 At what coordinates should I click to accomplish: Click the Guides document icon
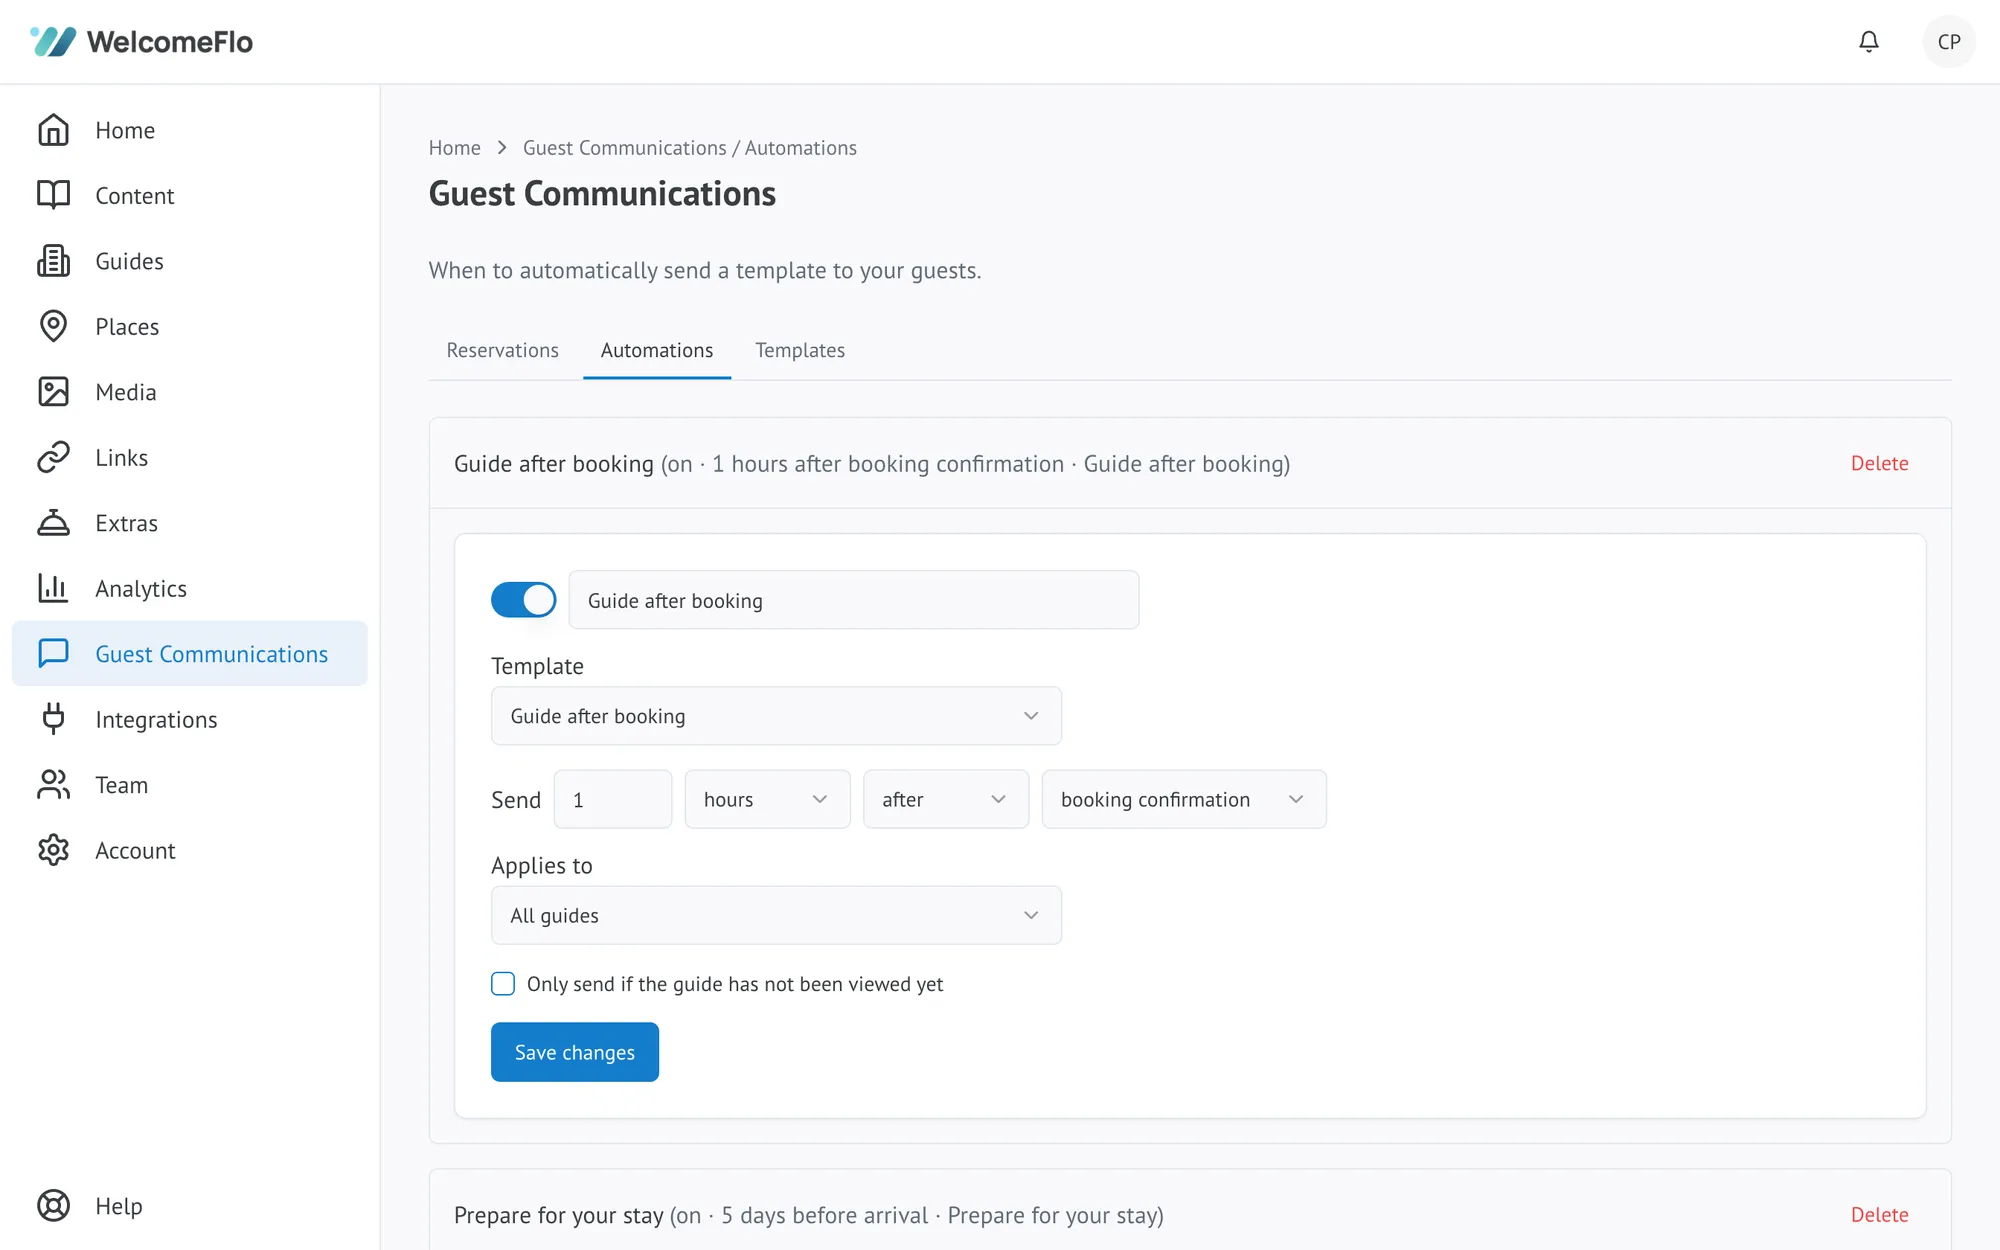coord(53,261)
